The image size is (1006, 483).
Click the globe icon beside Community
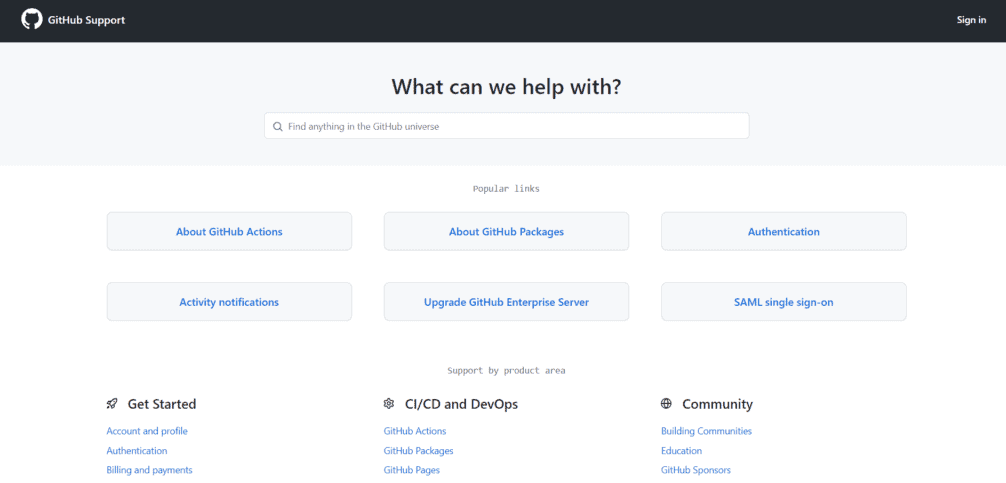click(666, 403)
